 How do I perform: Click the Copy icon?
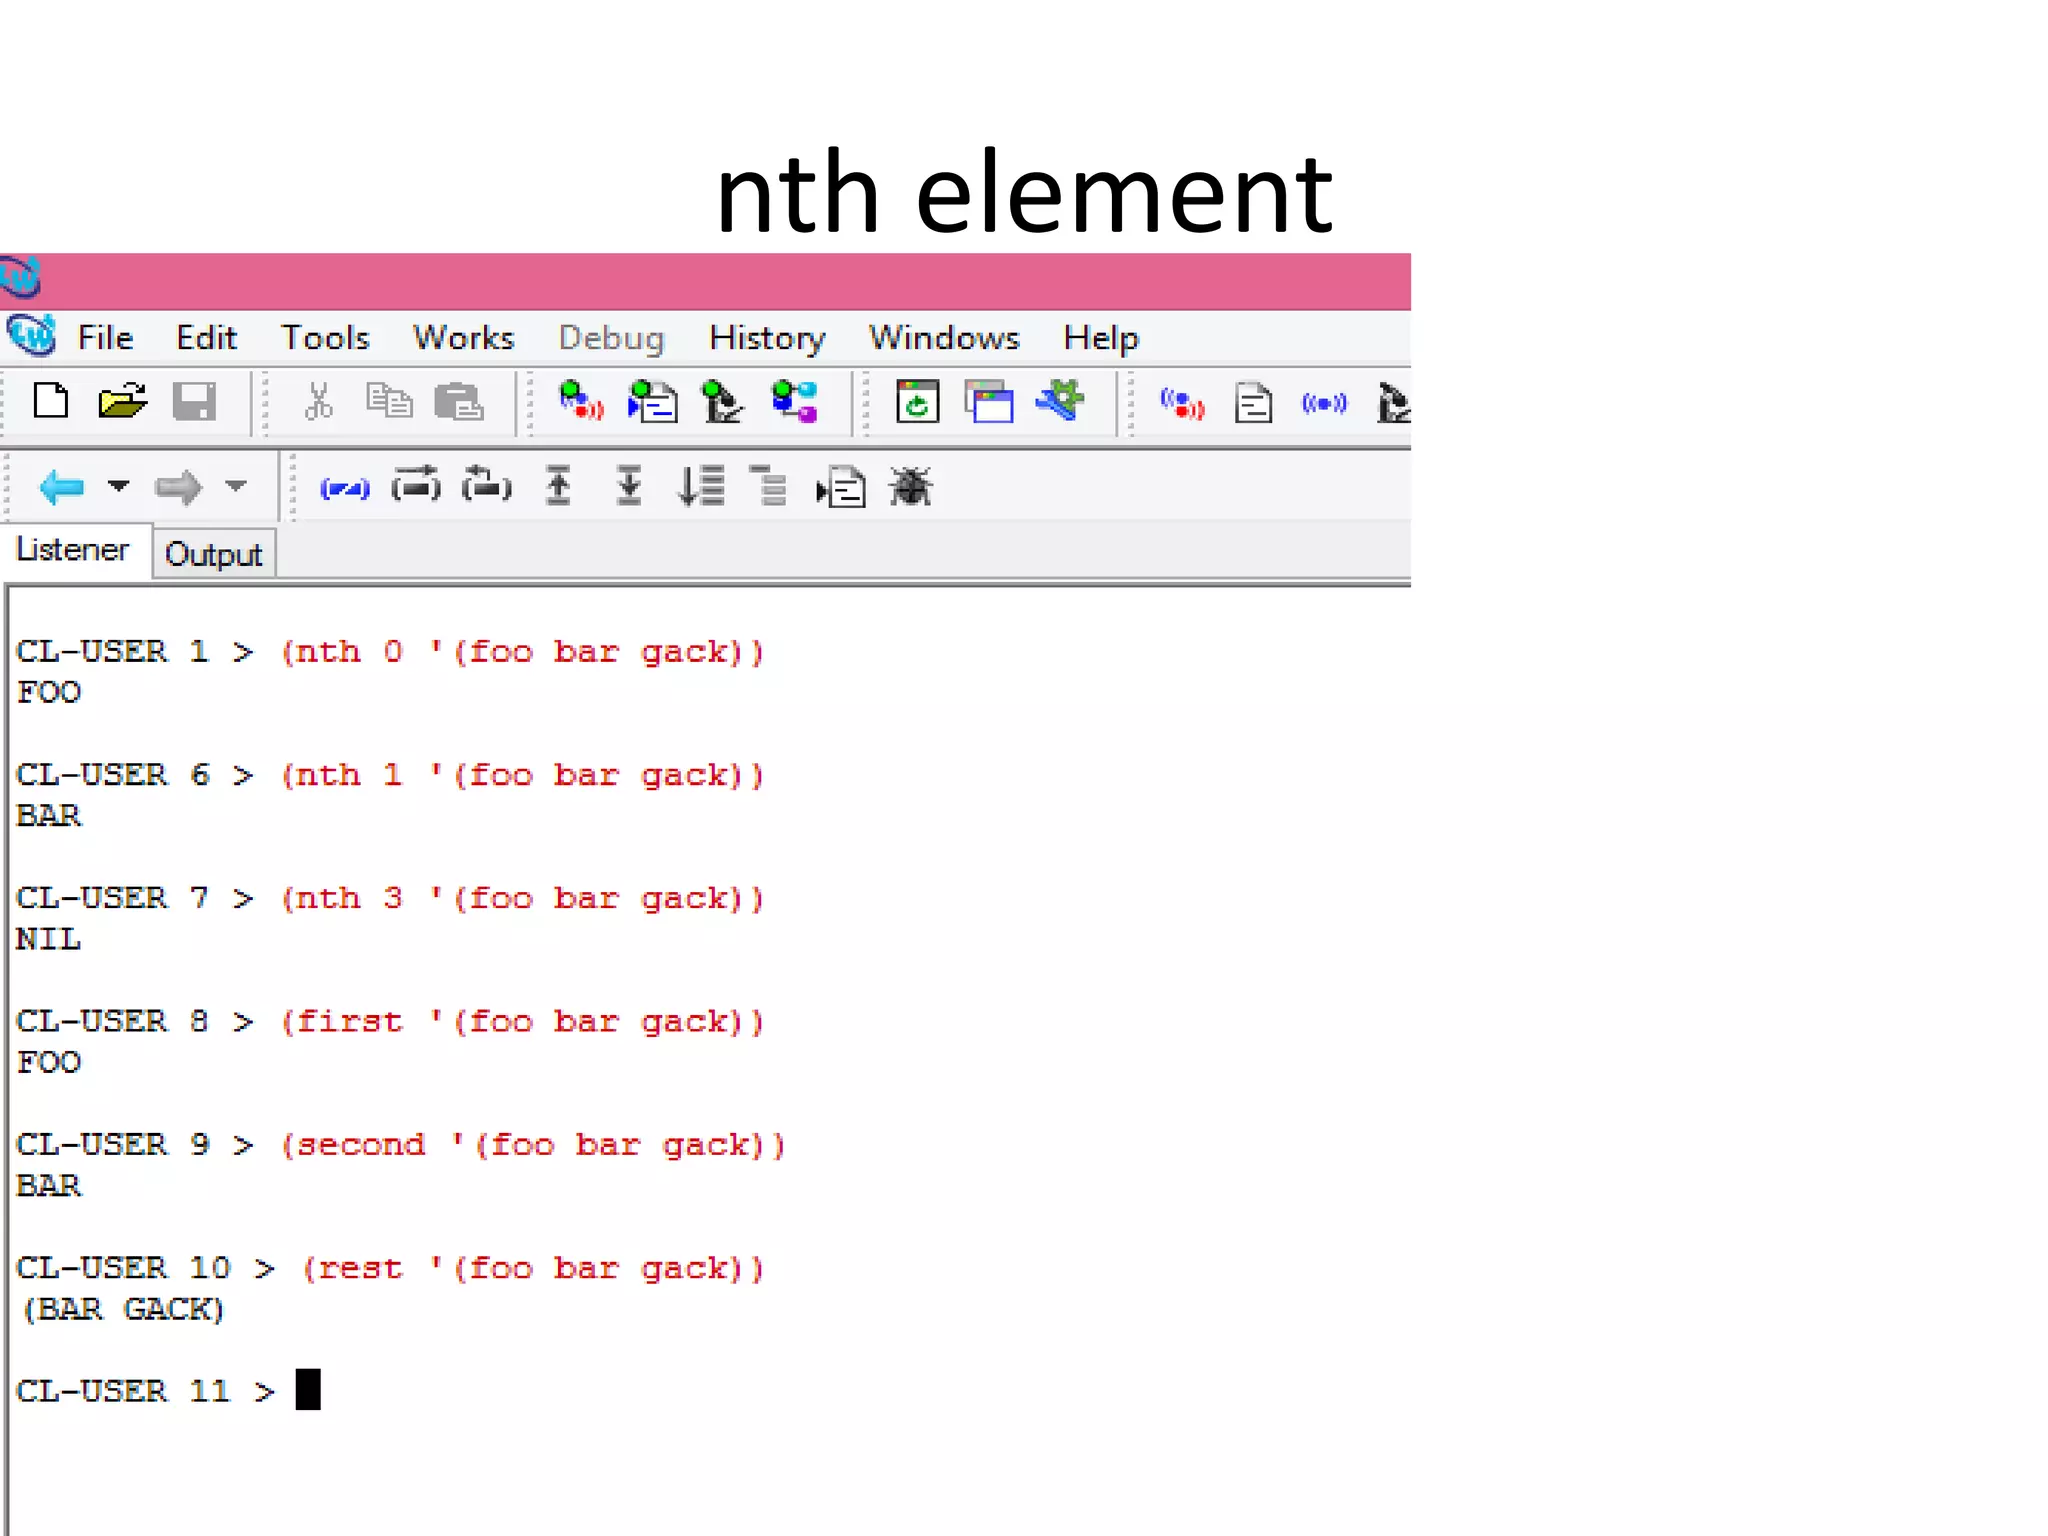pyautogui.click(x=389, y=402)
